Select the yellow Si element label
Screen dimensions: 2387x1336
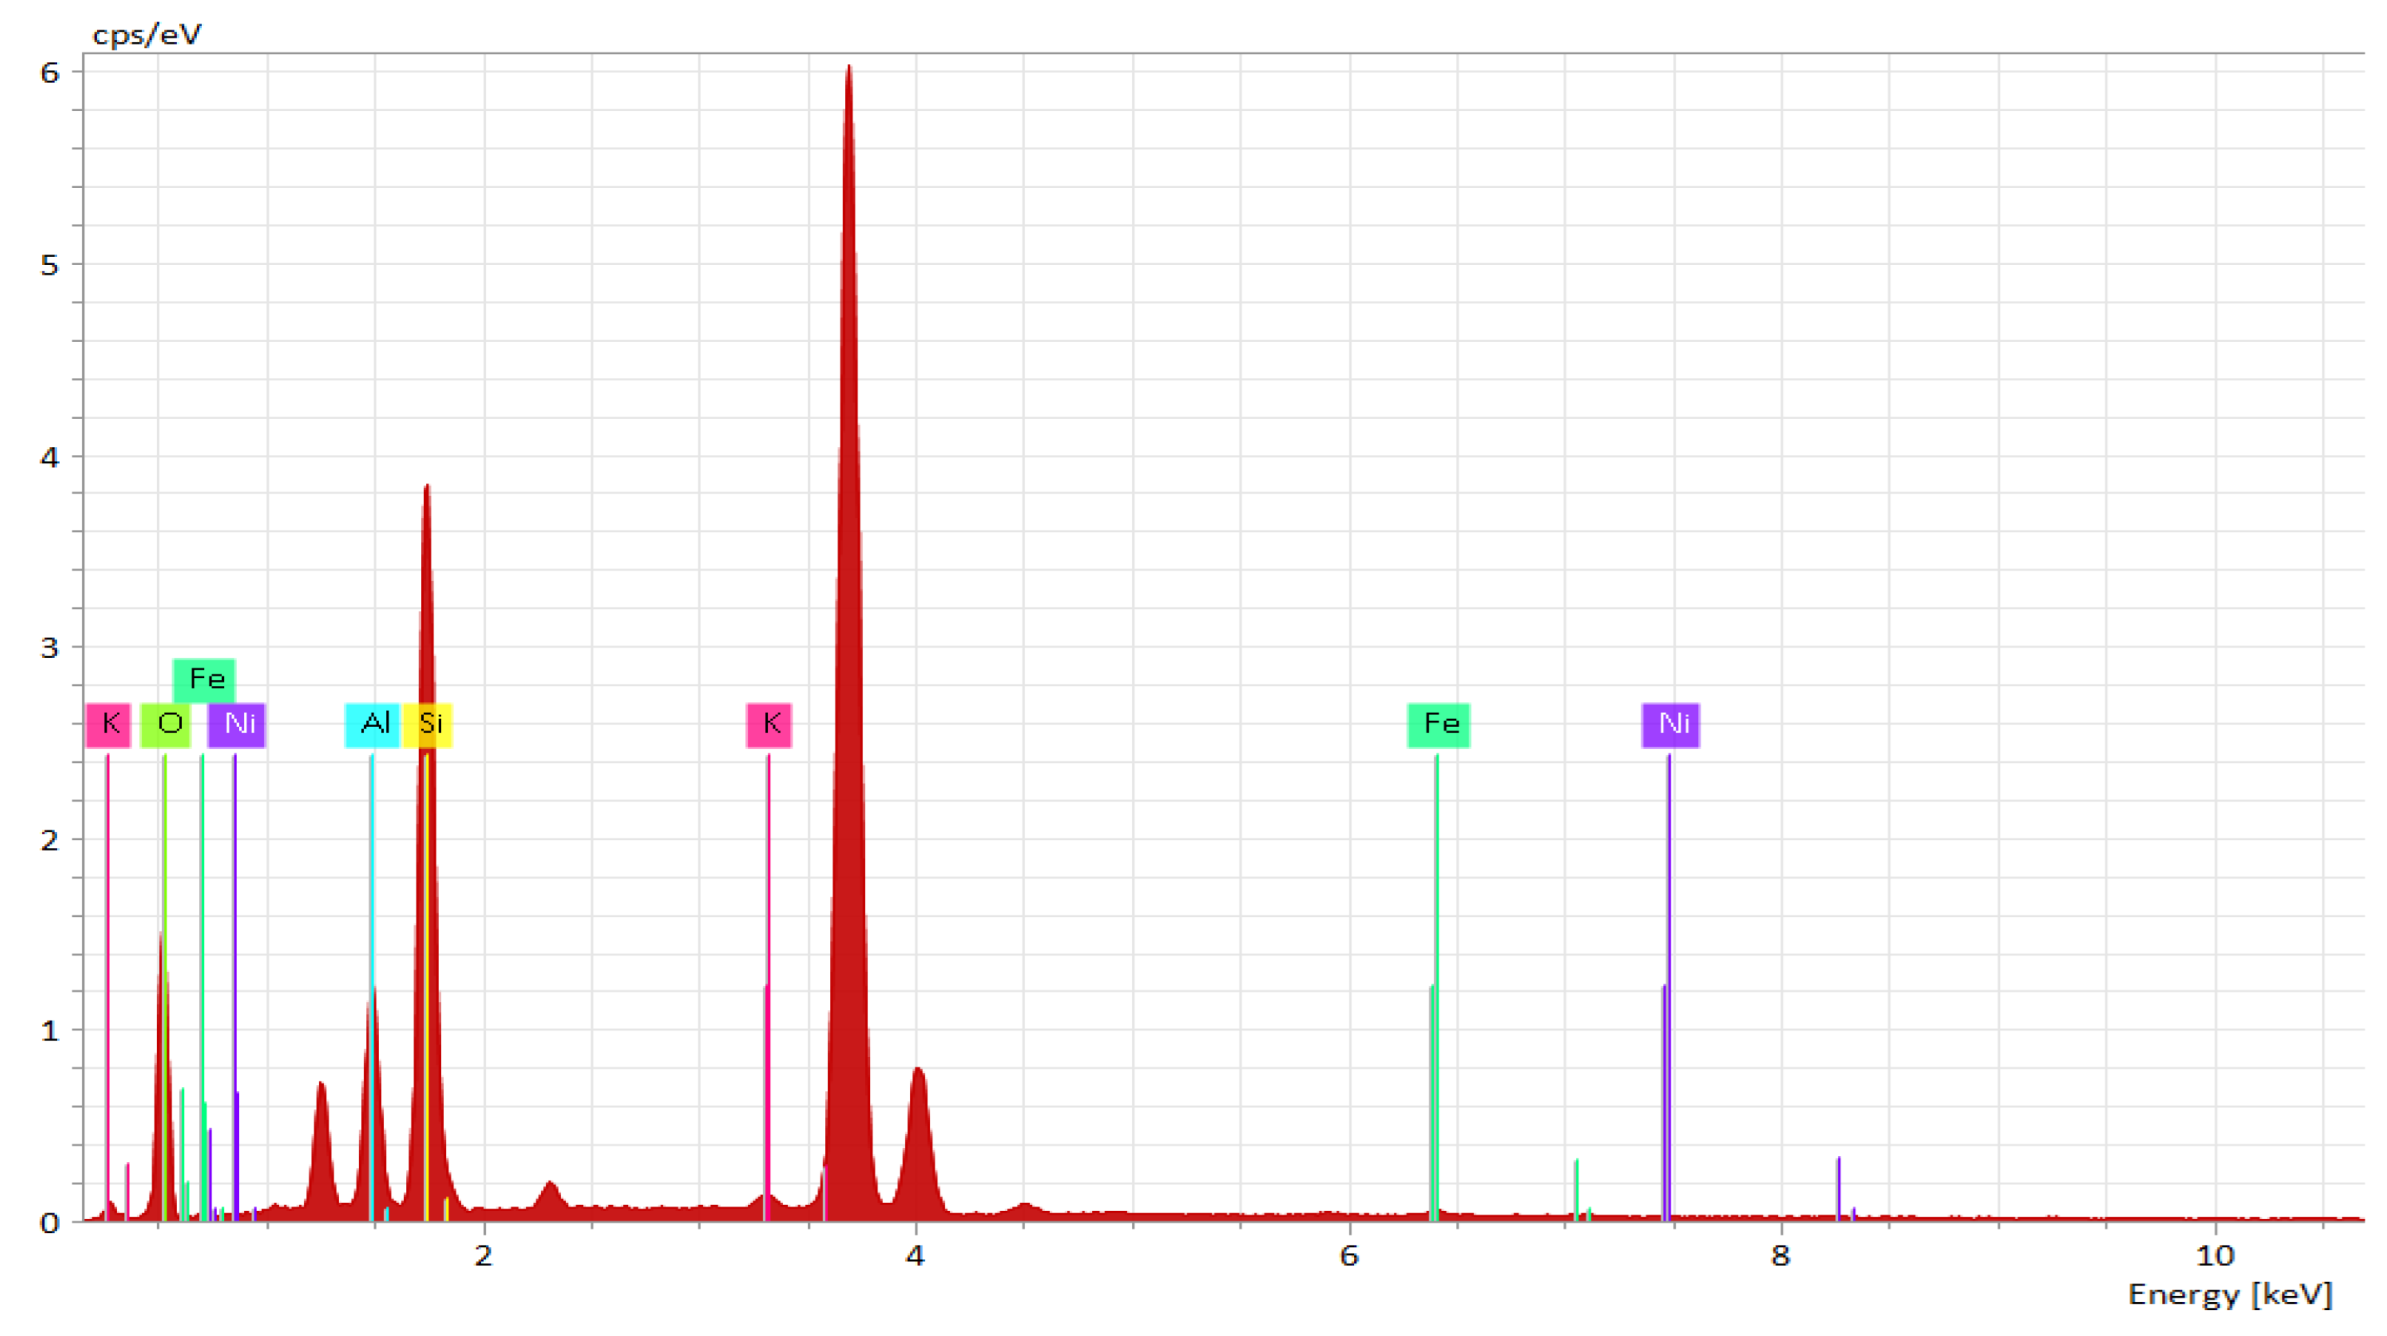pyautogui.click(x=429, y=724)
